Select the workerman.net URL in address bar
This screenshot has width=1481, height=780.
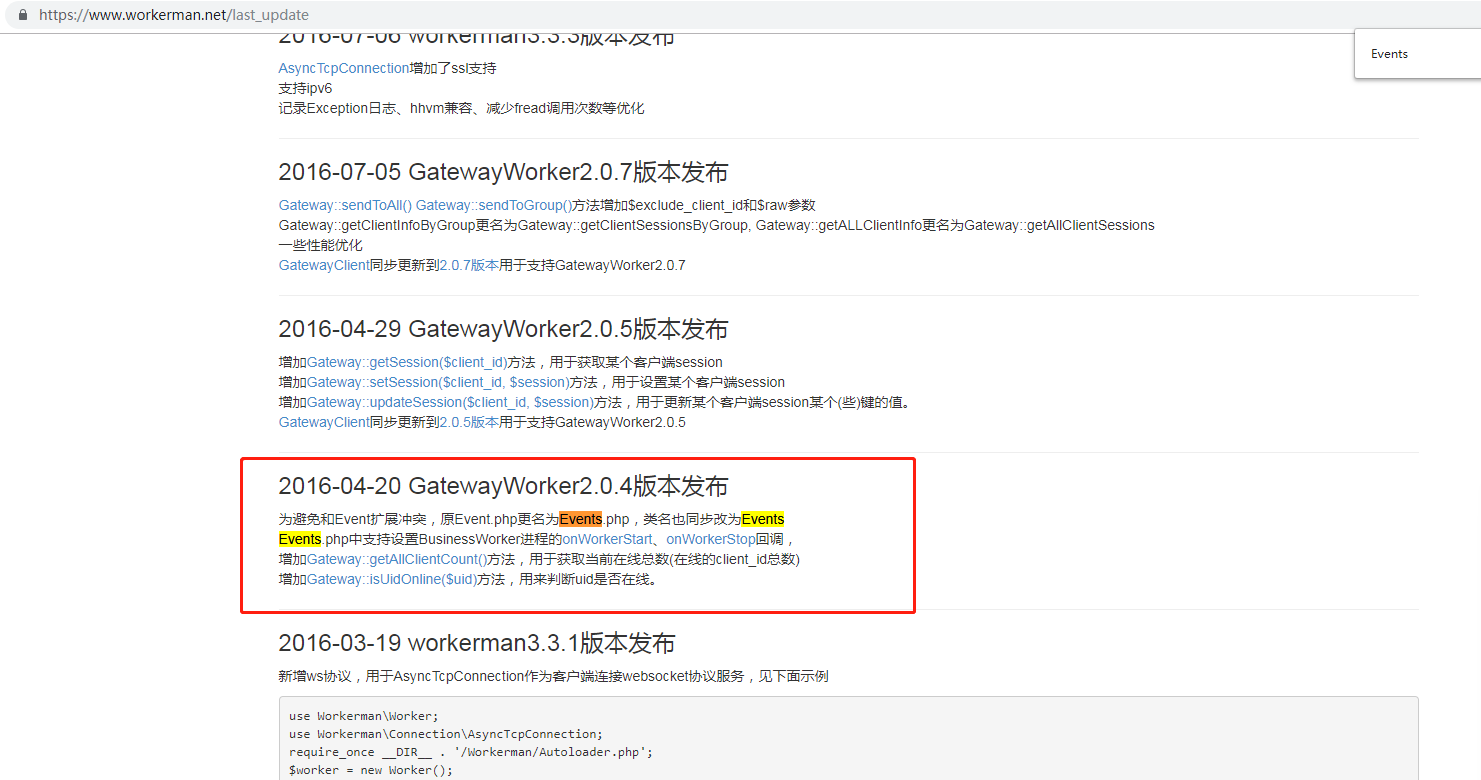(174, 15)
